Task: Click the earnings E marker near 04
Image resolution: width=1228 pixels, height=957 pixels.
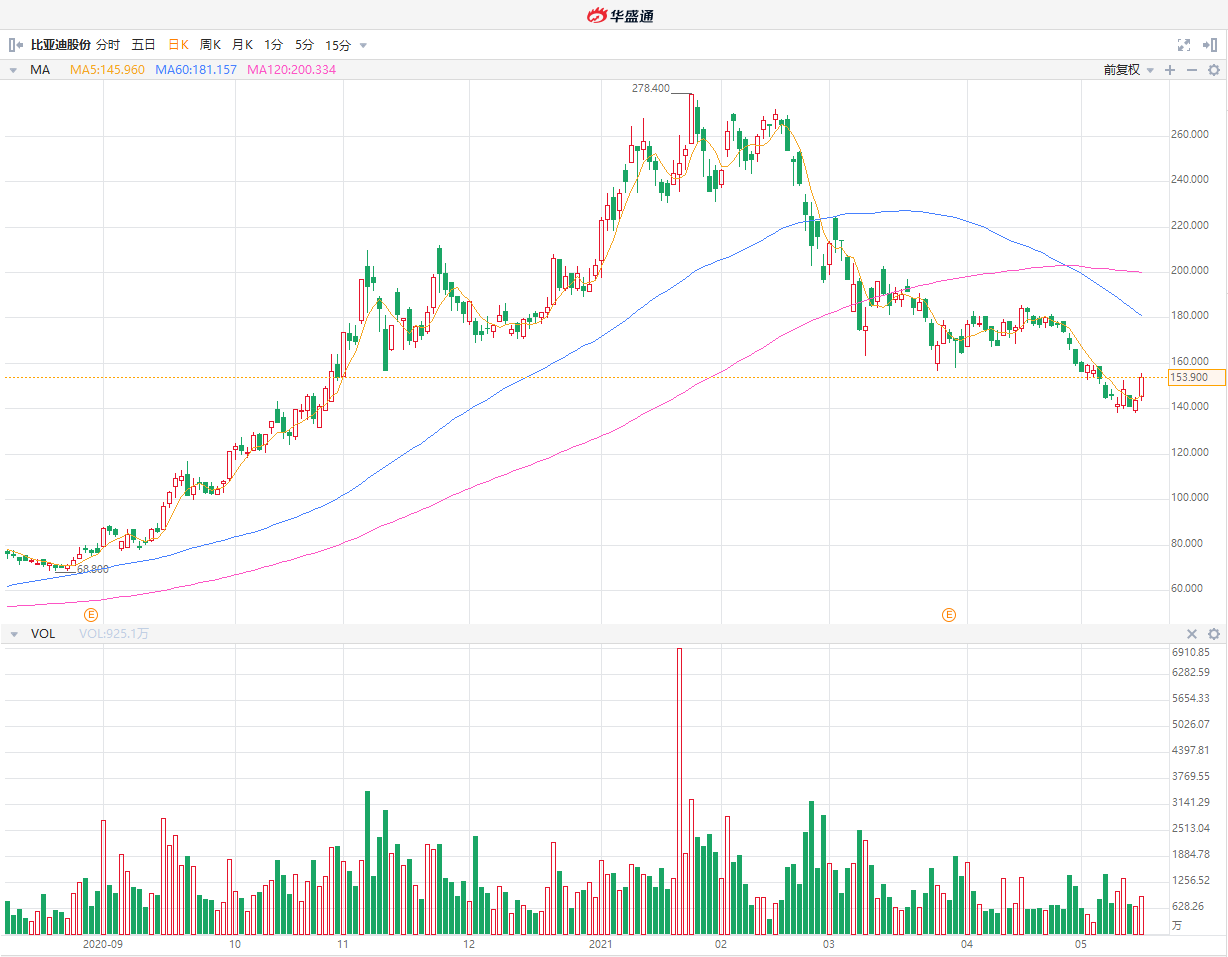Action: coord(949,614)
